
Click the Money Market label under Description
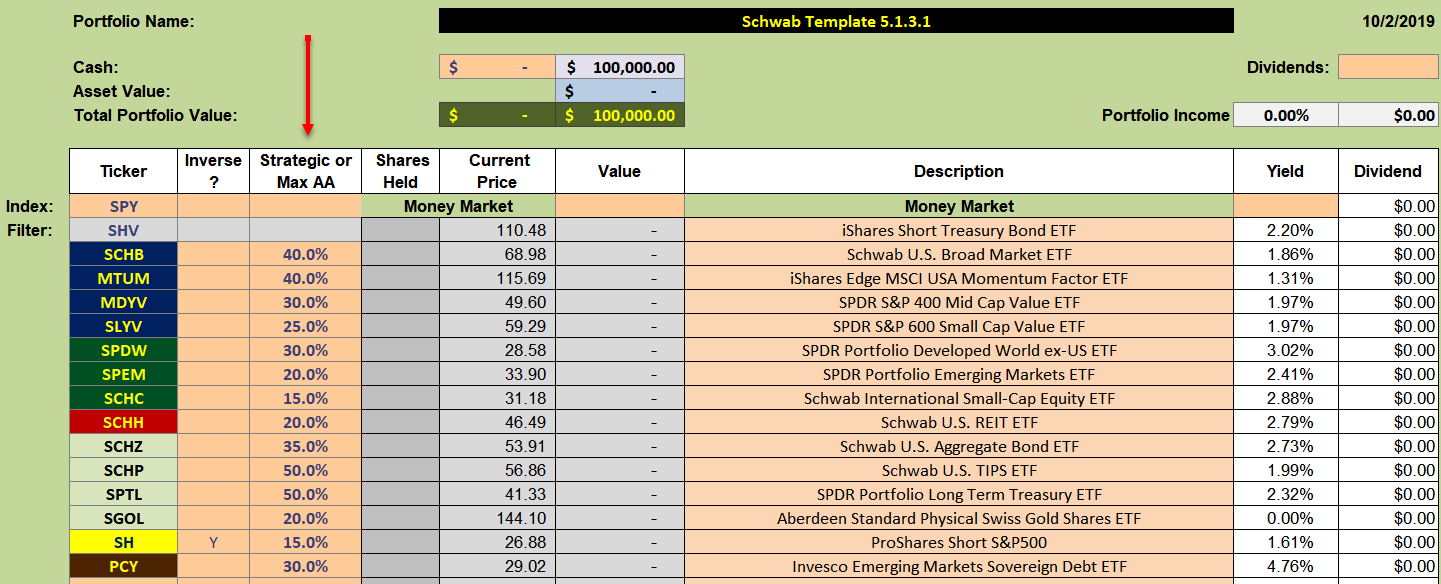(x=958, y=206)
